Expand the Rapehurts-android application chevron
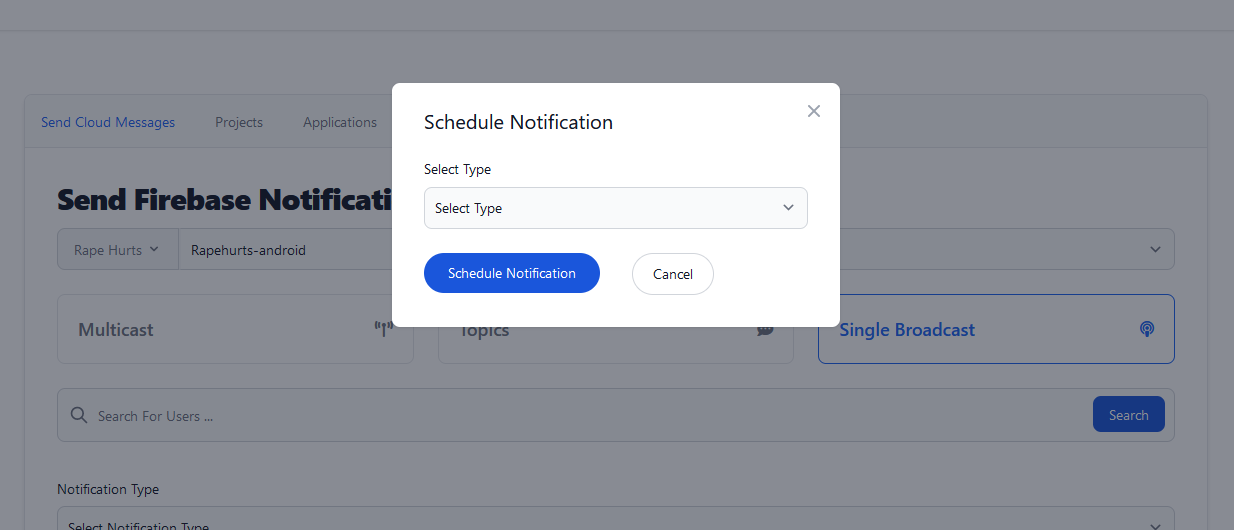 [1155, 250]
